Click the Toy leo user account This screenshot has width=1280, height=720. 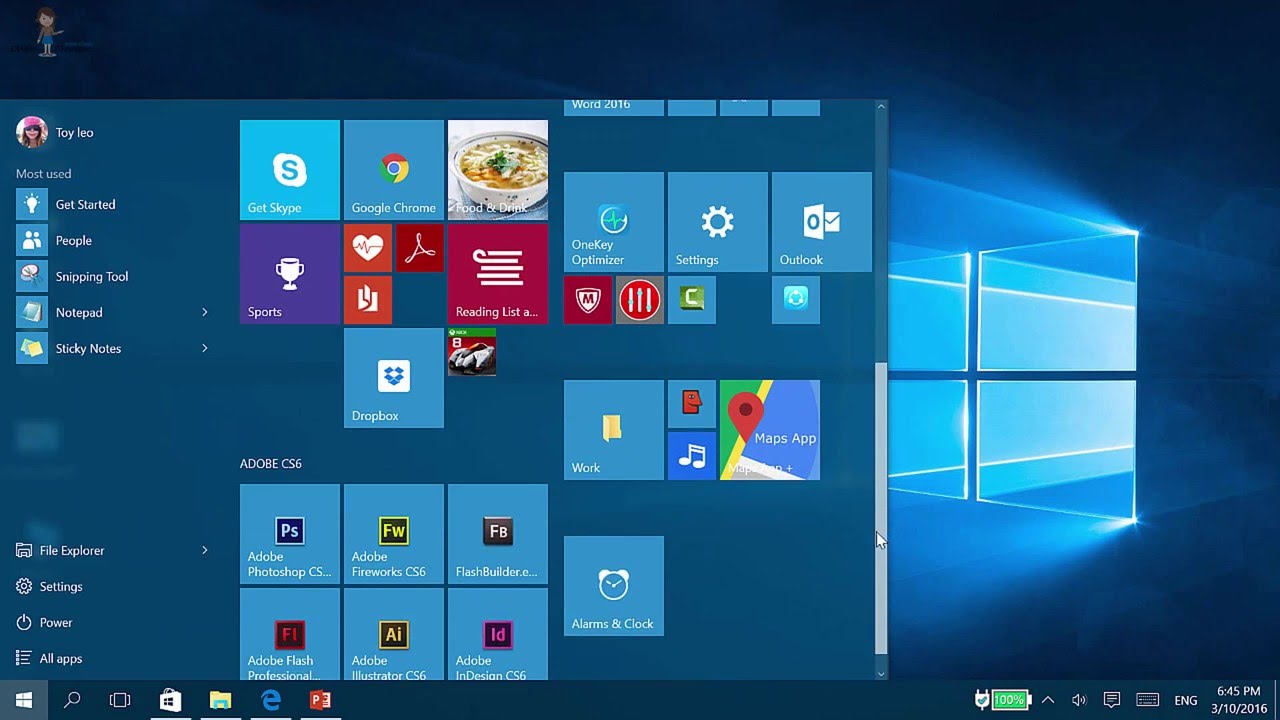(x=56, y=133)
